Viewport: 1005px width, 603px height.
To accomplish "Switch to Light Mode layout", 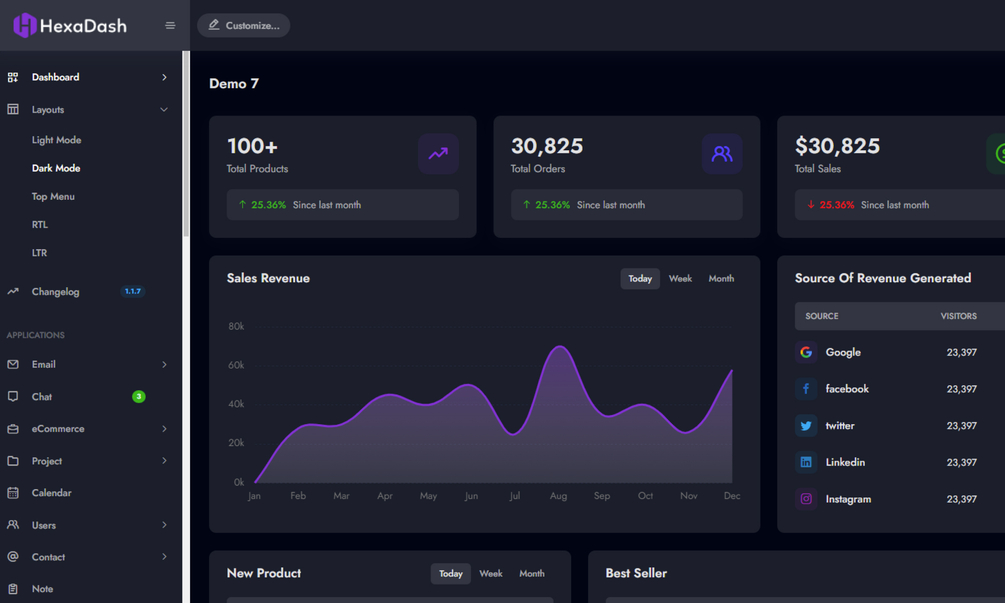I will pyautogui.click(x=56, y=140).
